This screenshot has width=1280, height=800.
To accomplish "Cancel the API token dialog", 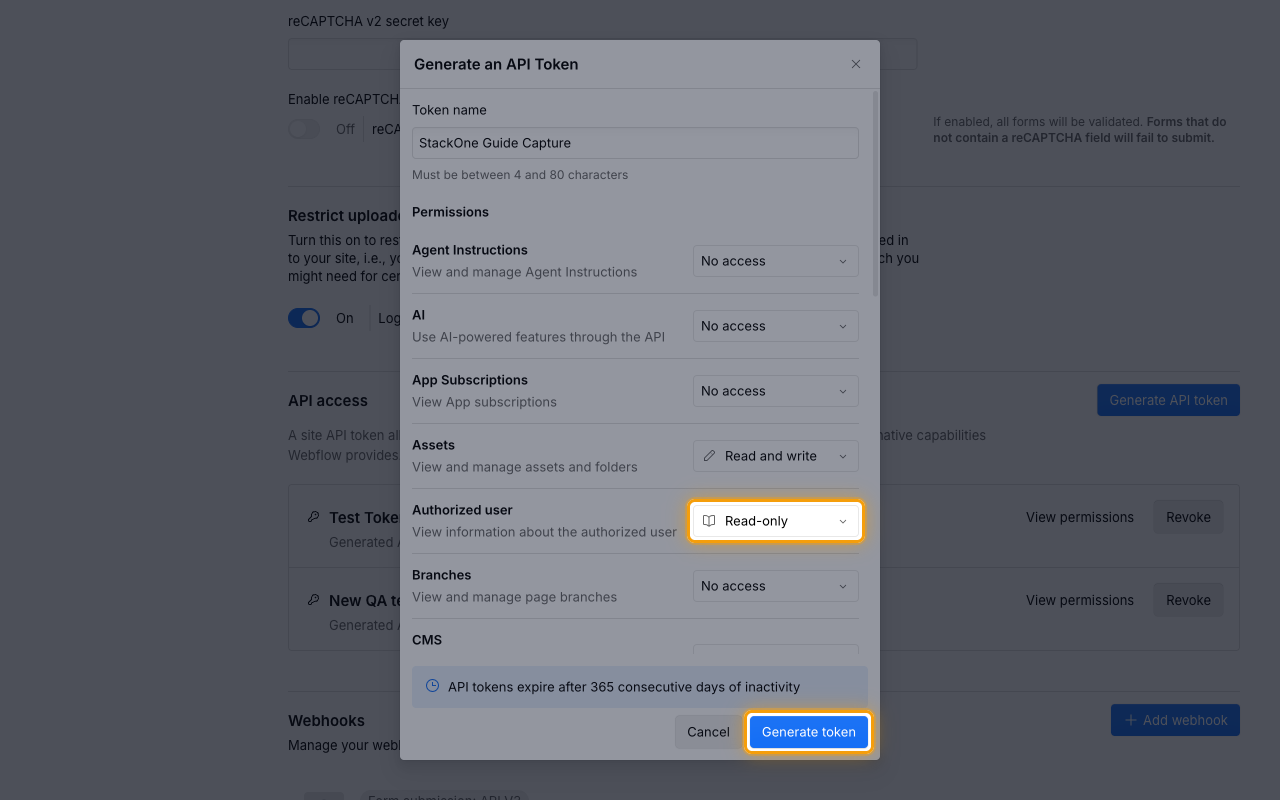I will (x=708, y=732).
